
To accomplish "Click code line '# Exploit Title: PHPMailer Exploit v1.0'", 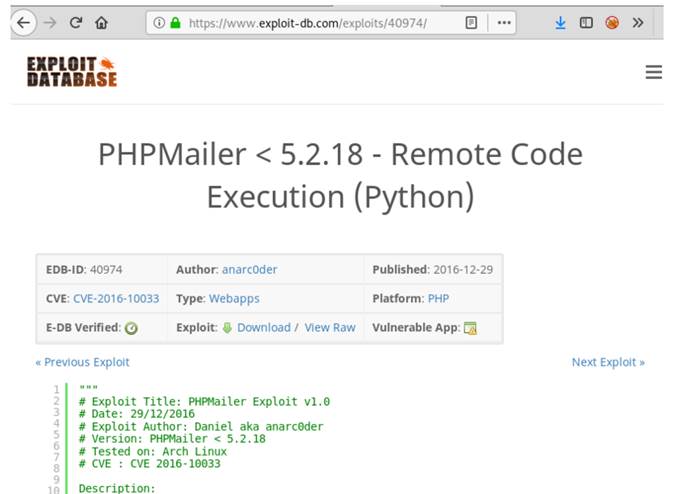I will click(x=204, y=401).
